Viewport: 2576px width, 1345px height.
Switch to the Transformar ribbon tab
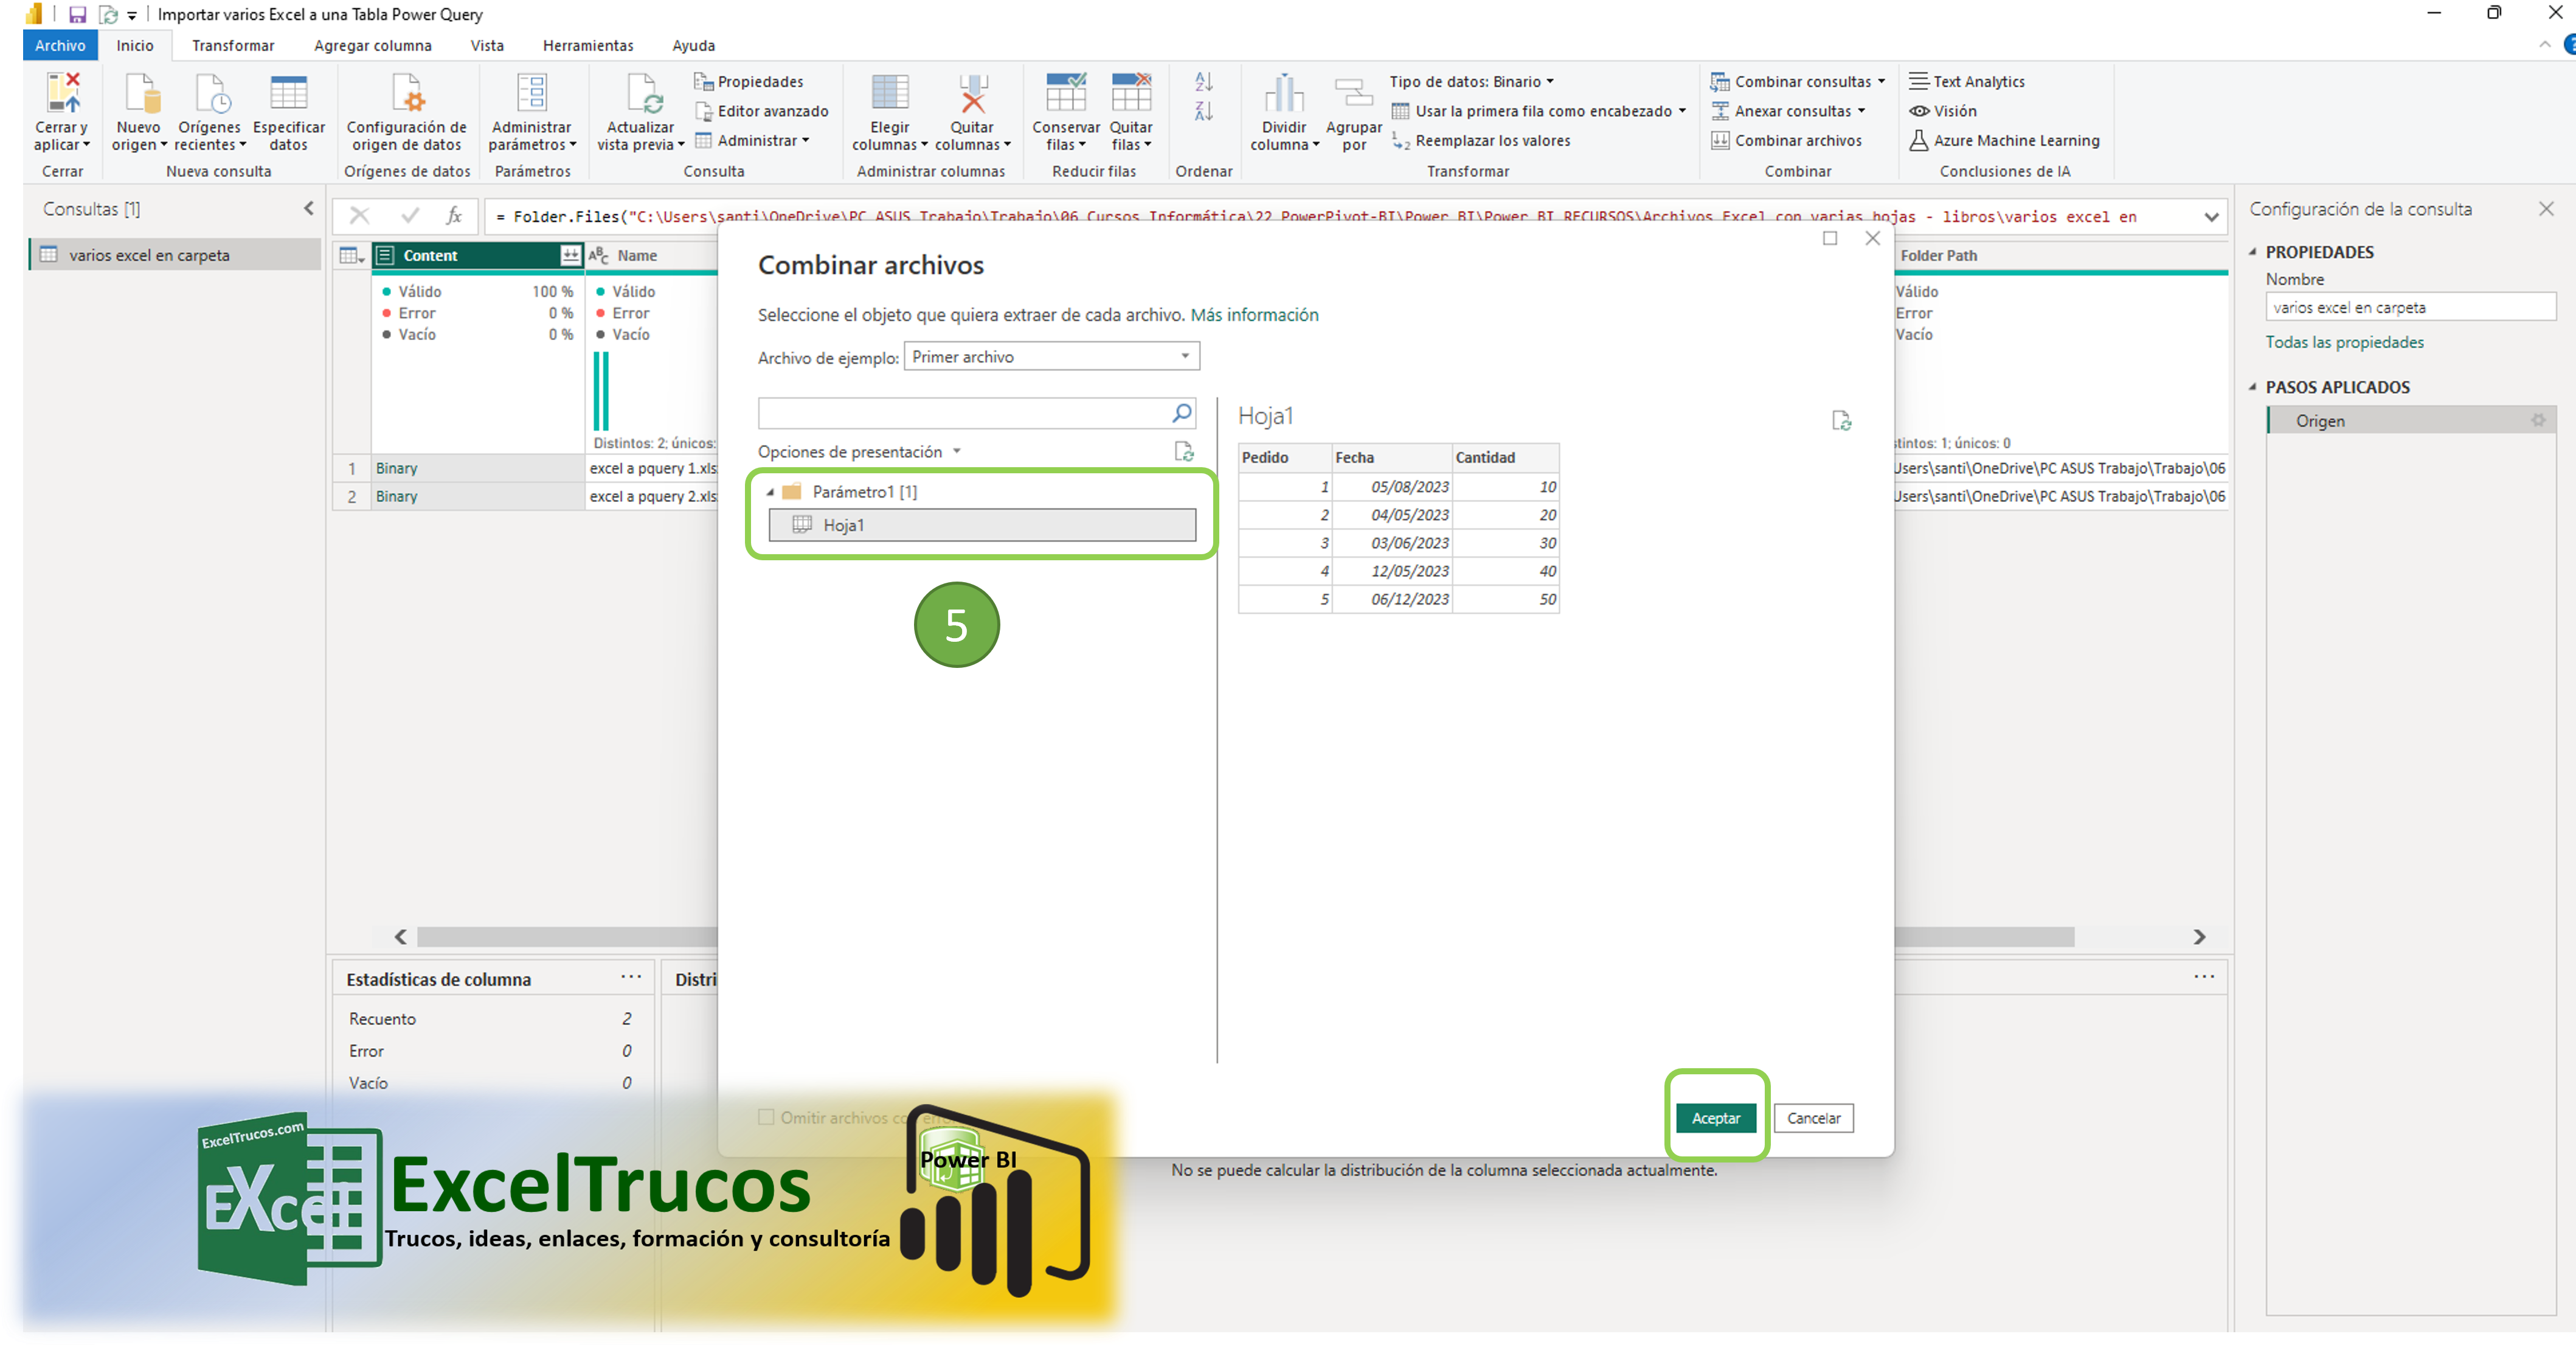tap(233, 46)
